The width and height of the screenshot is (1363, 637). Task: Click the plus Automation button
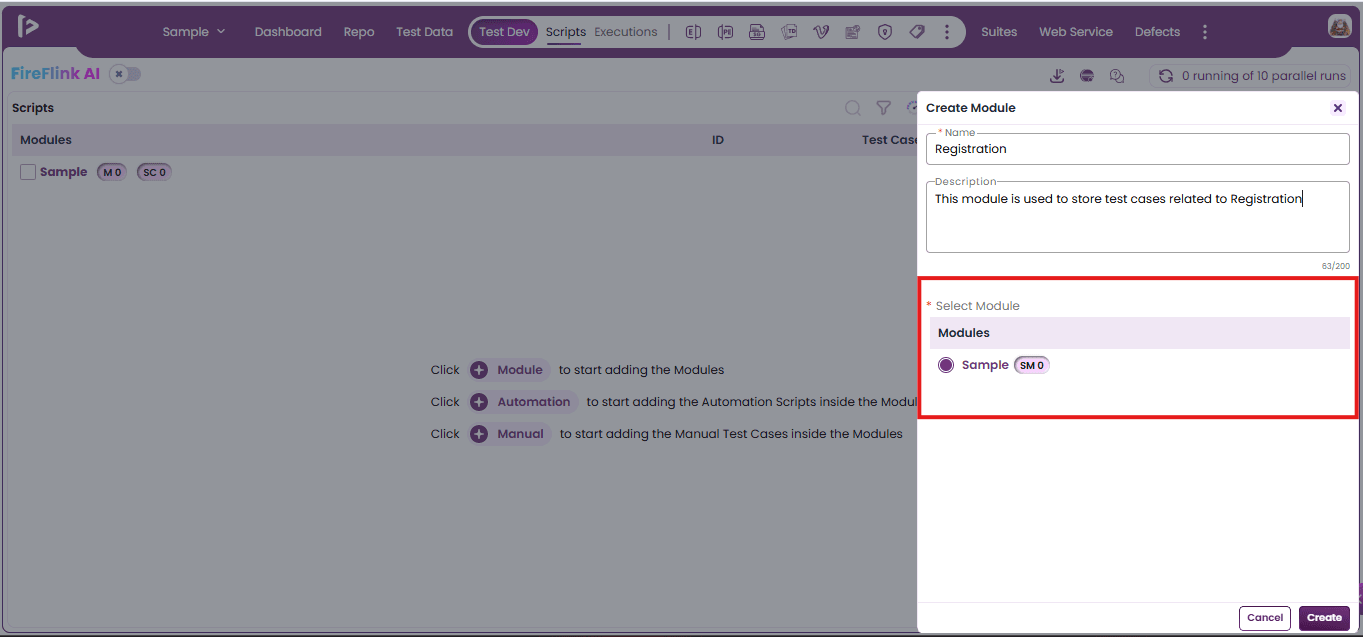(x=523, y=402)
